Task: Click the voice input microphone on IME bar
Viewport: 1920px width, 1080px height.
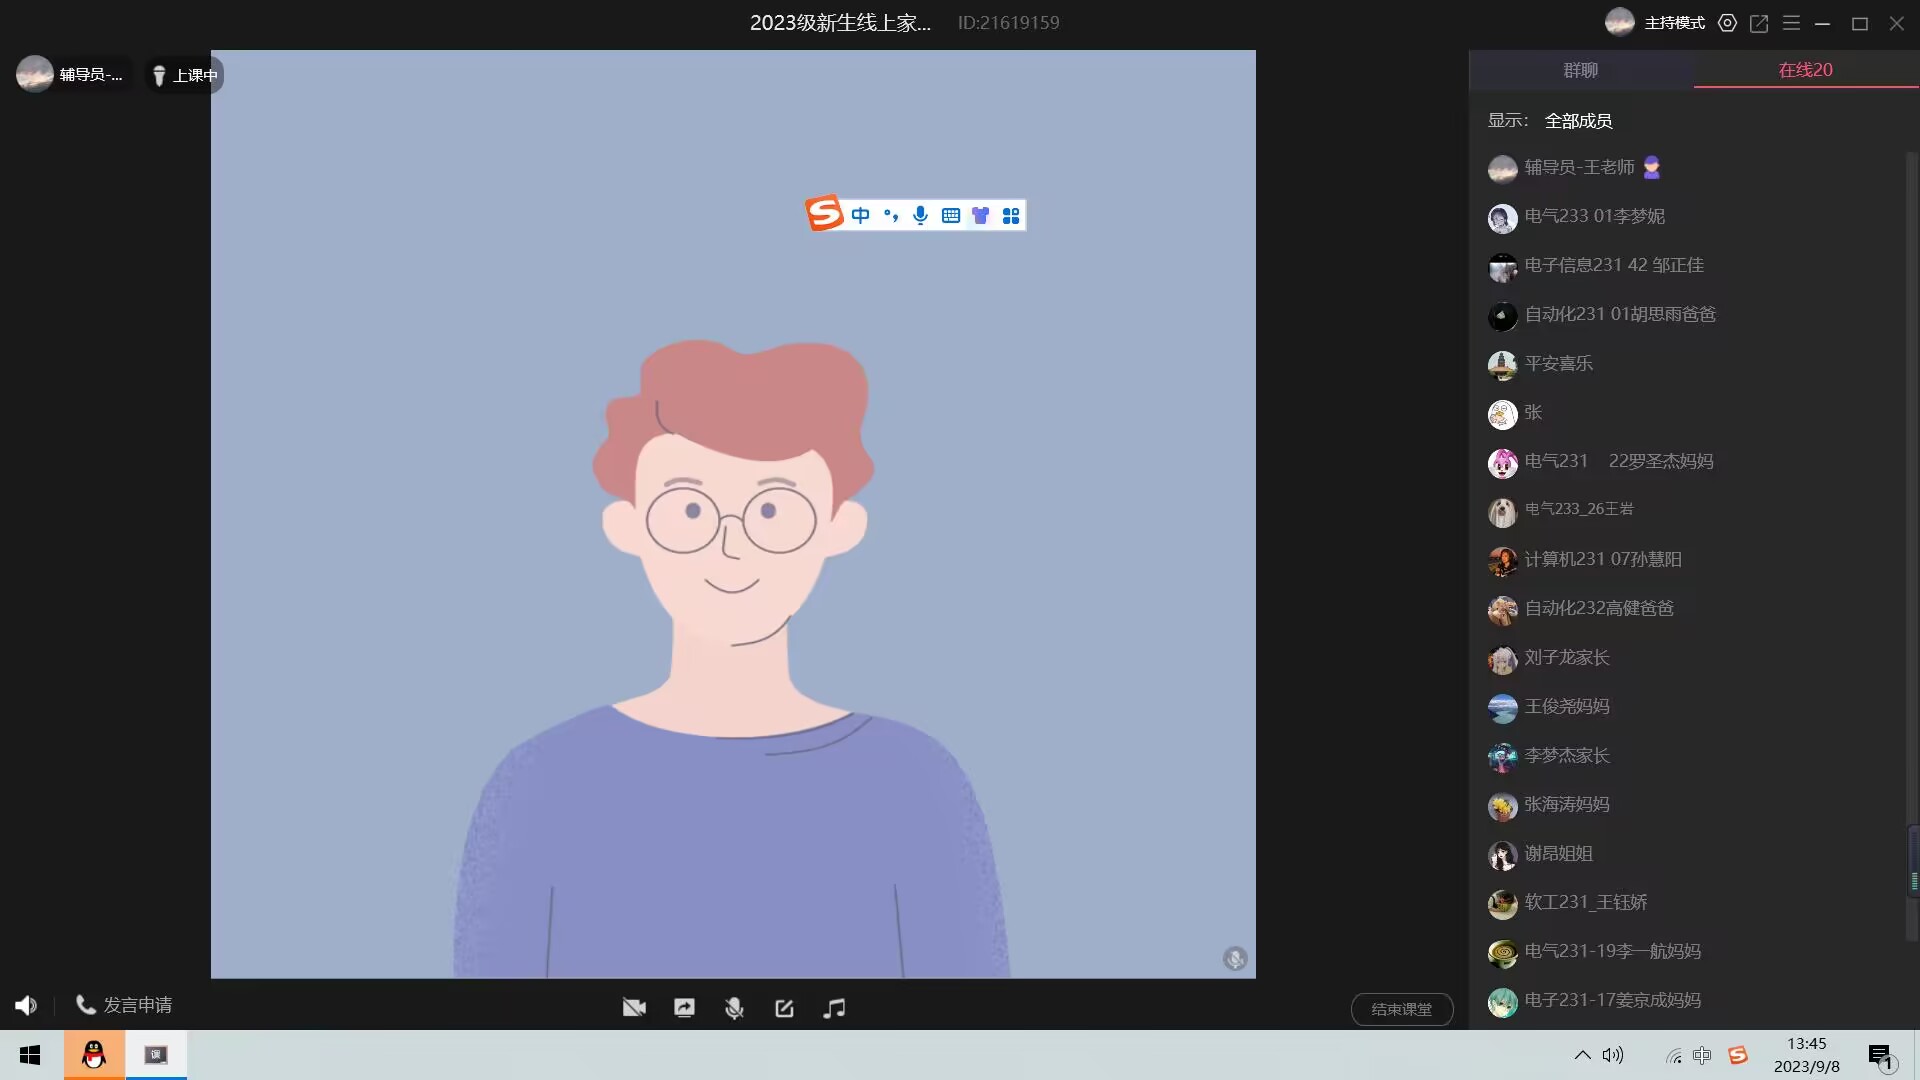Action: pos(920,215)
